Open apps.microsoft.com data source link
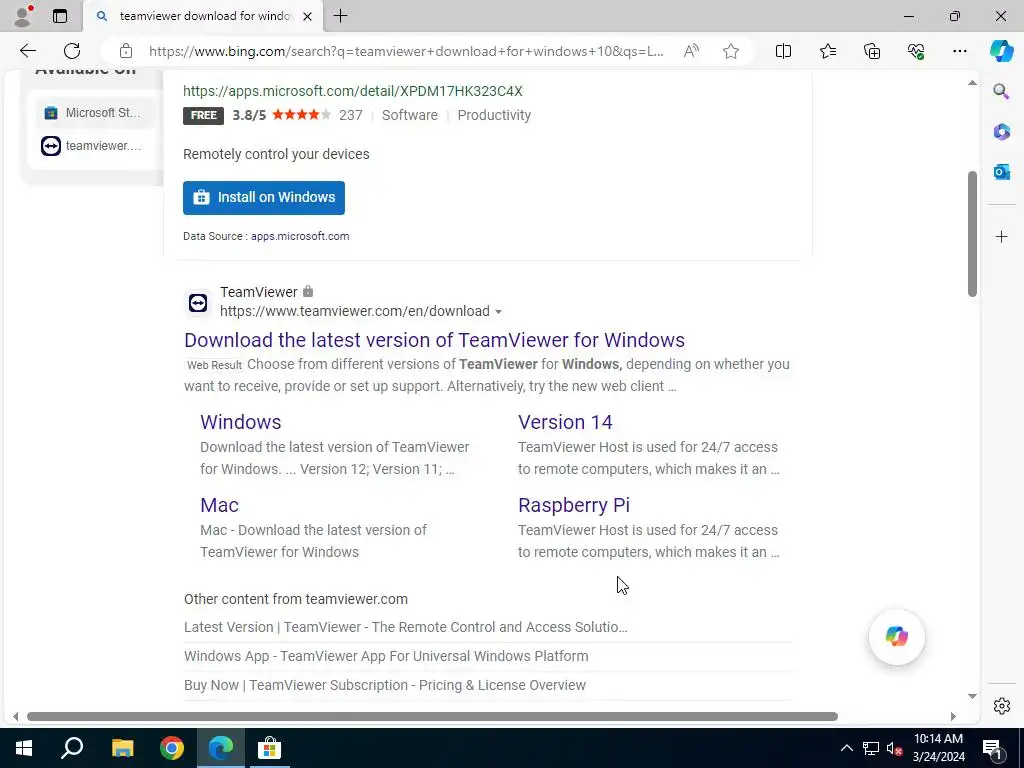 coord(300,236)
